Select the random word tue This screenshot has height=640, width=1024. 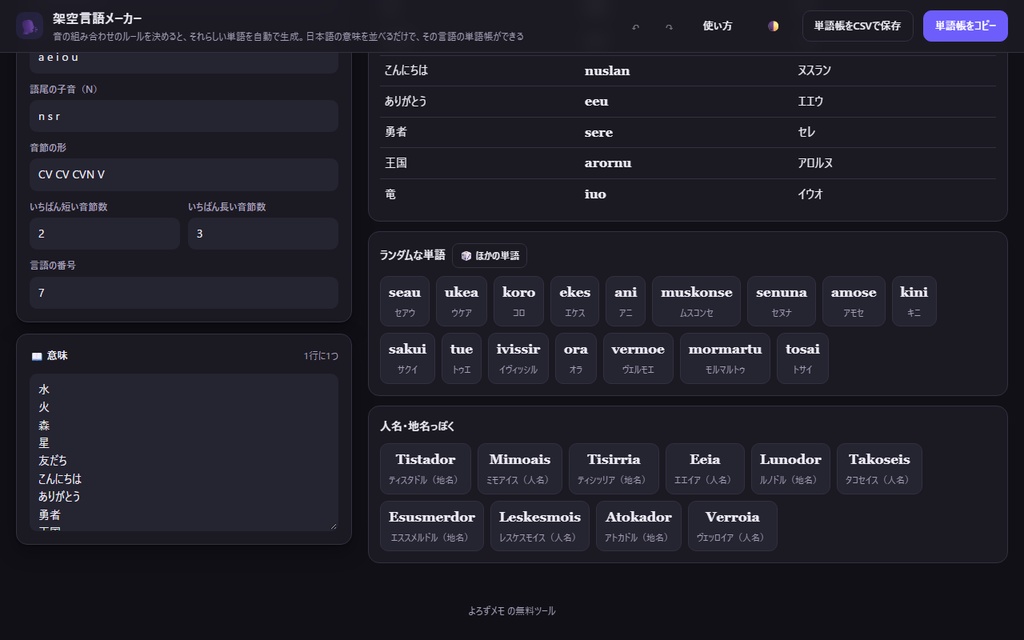462,358
